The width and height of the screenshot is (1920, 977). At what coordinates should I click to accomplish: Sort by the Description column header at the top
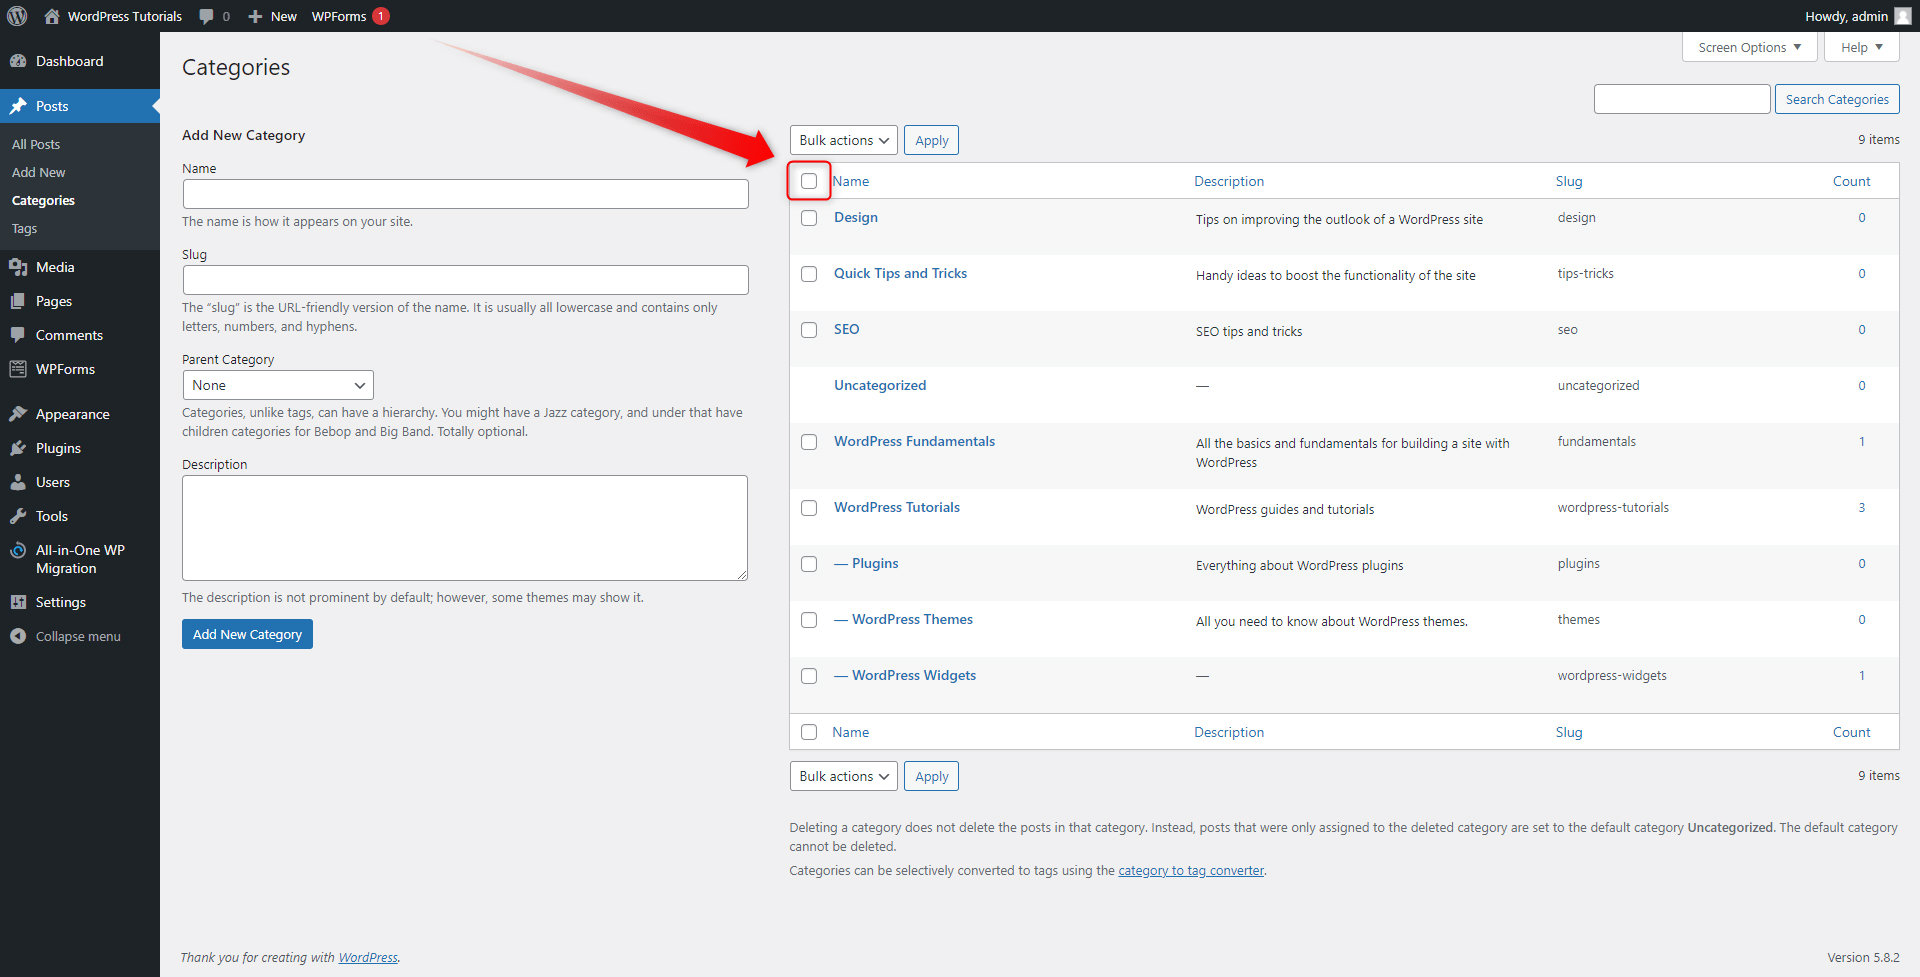pyautogui.click(x=1229, y=181)
